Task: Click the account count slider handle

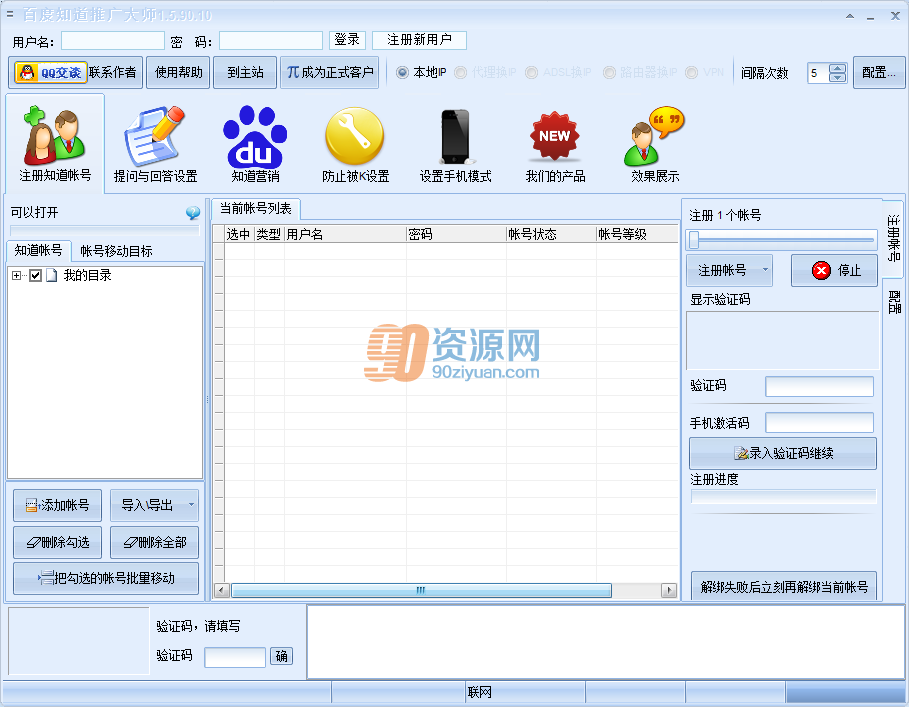Action: [693, 239]
